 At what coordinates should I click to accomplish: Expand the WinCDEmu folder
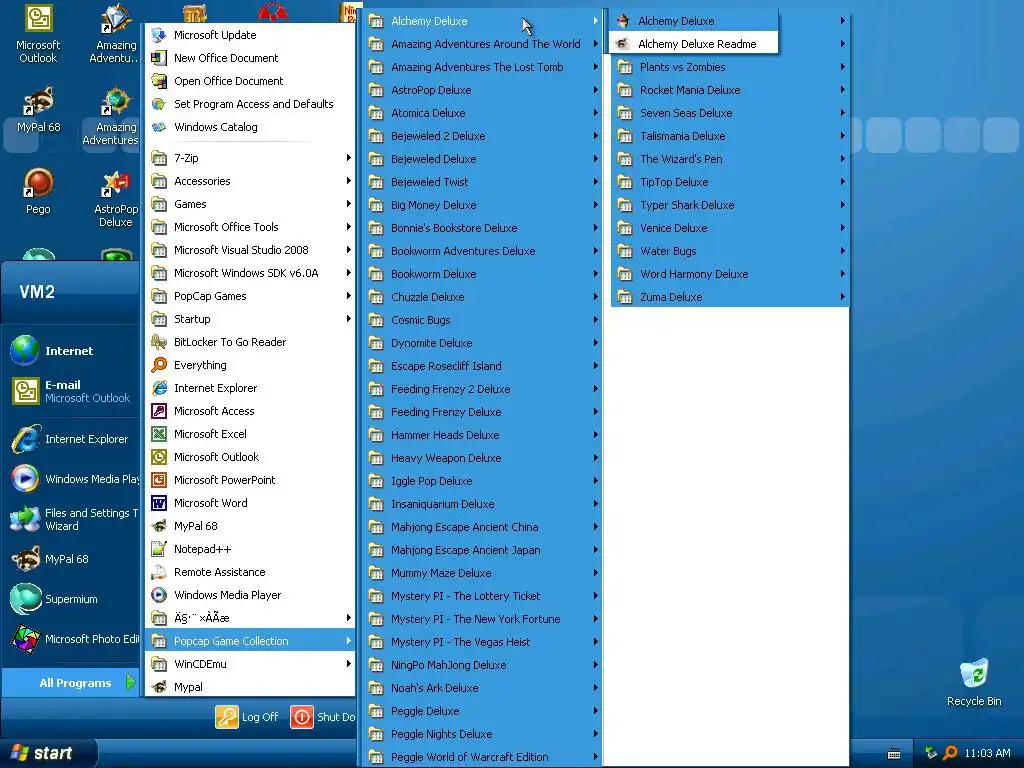point(249,664)
